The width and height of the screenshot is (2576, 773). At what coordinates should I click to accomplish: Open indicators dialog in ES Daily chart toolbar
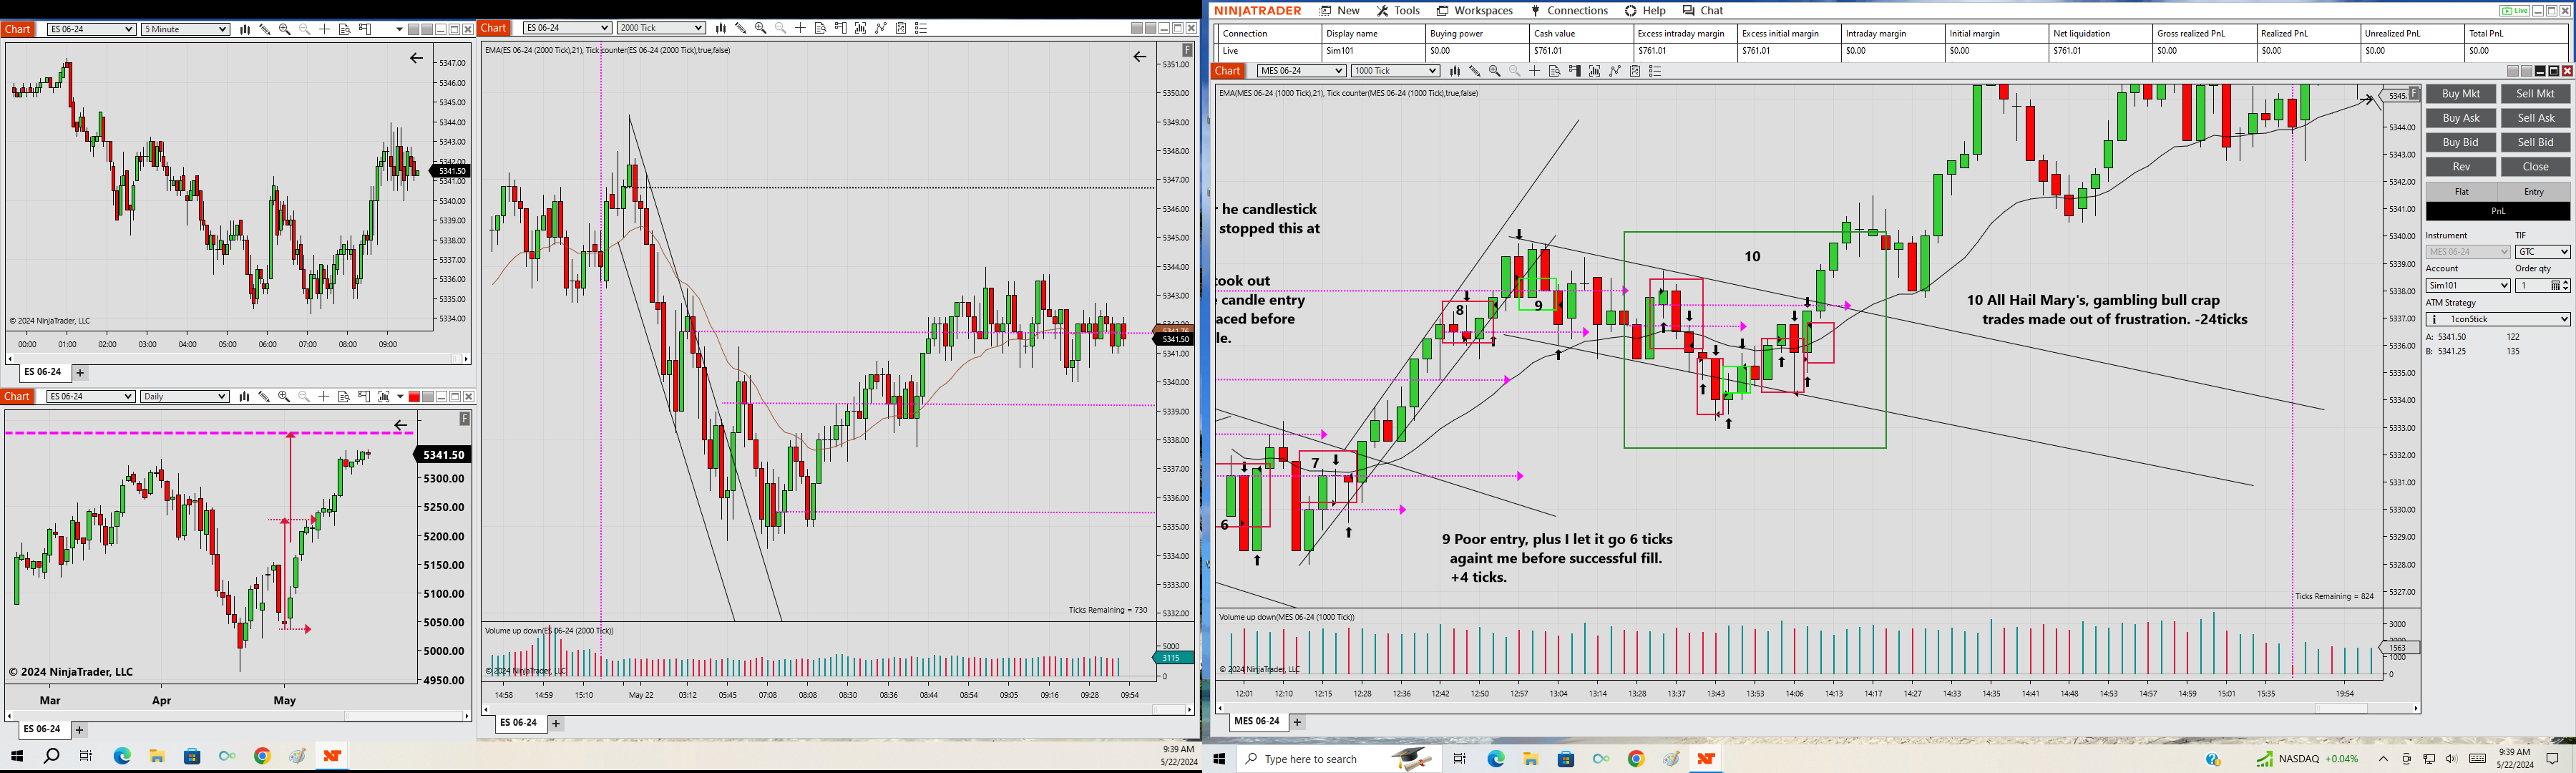(384, 397)
